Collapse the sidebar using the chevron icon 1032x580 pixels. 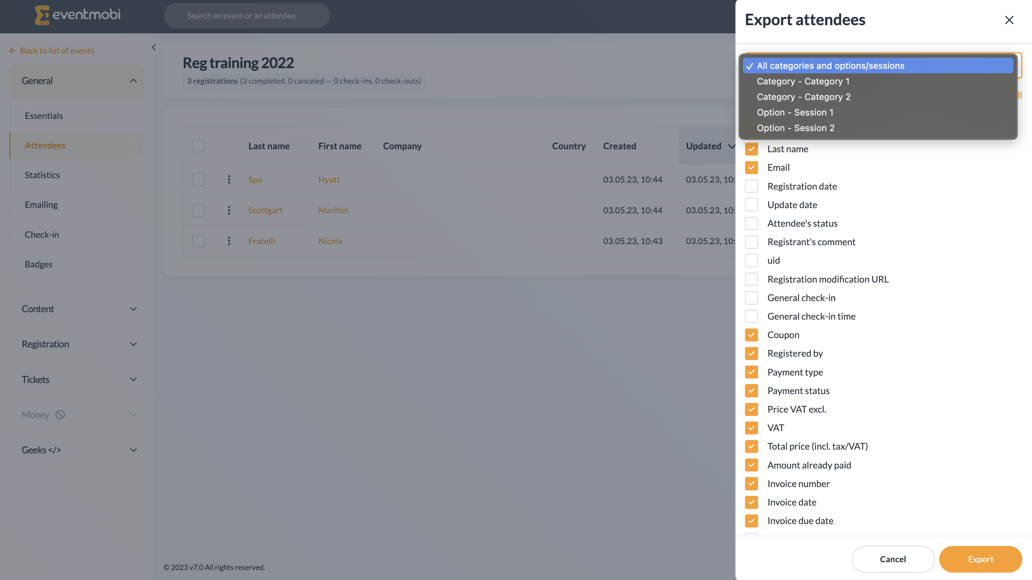pyautogui.click(x=154, y=46)
